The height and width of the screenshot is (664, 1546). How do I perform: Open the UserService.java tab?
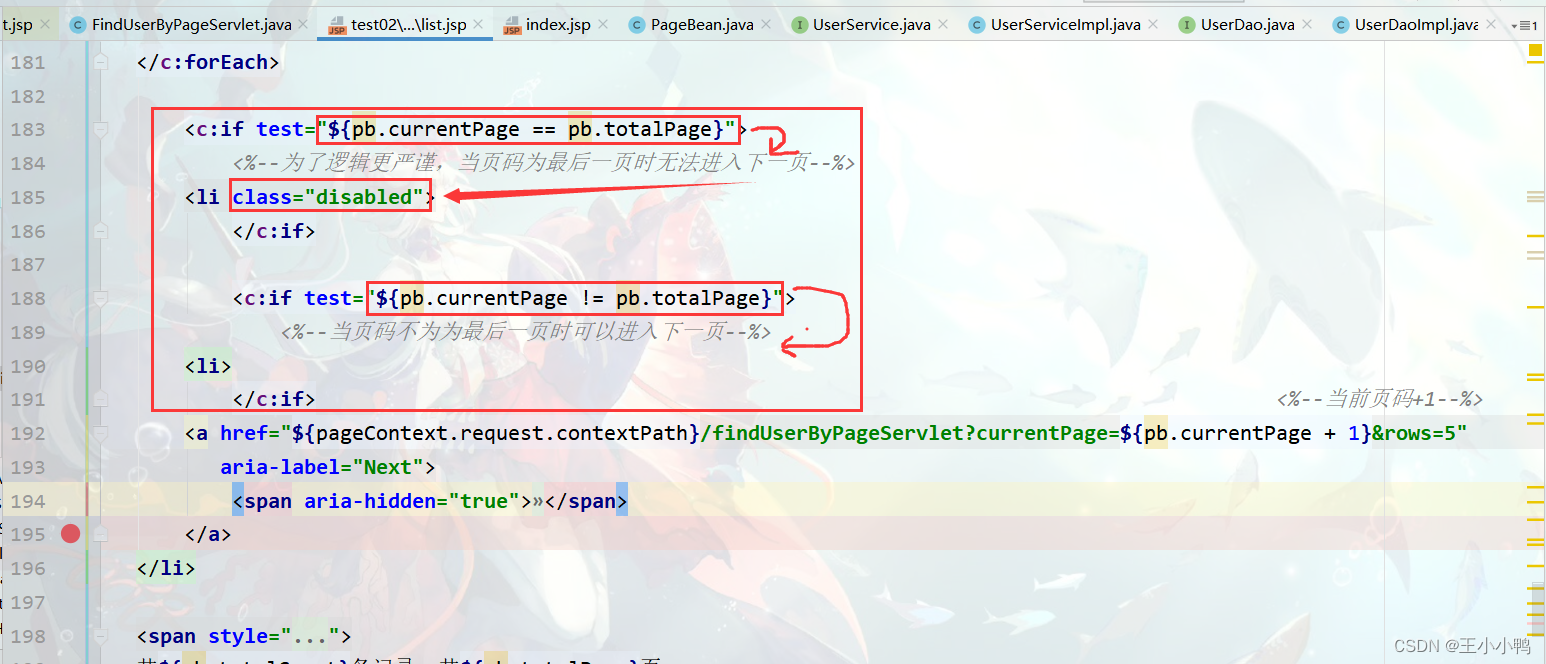click(871, 25)
